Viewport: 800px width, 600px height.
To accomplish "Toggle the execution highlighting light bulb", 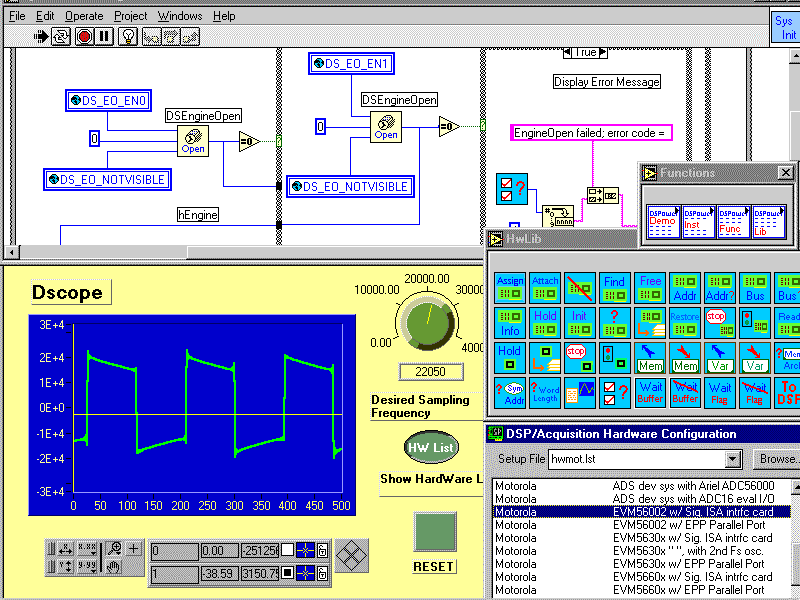I will pyautogui.click(x=128, y=36).
